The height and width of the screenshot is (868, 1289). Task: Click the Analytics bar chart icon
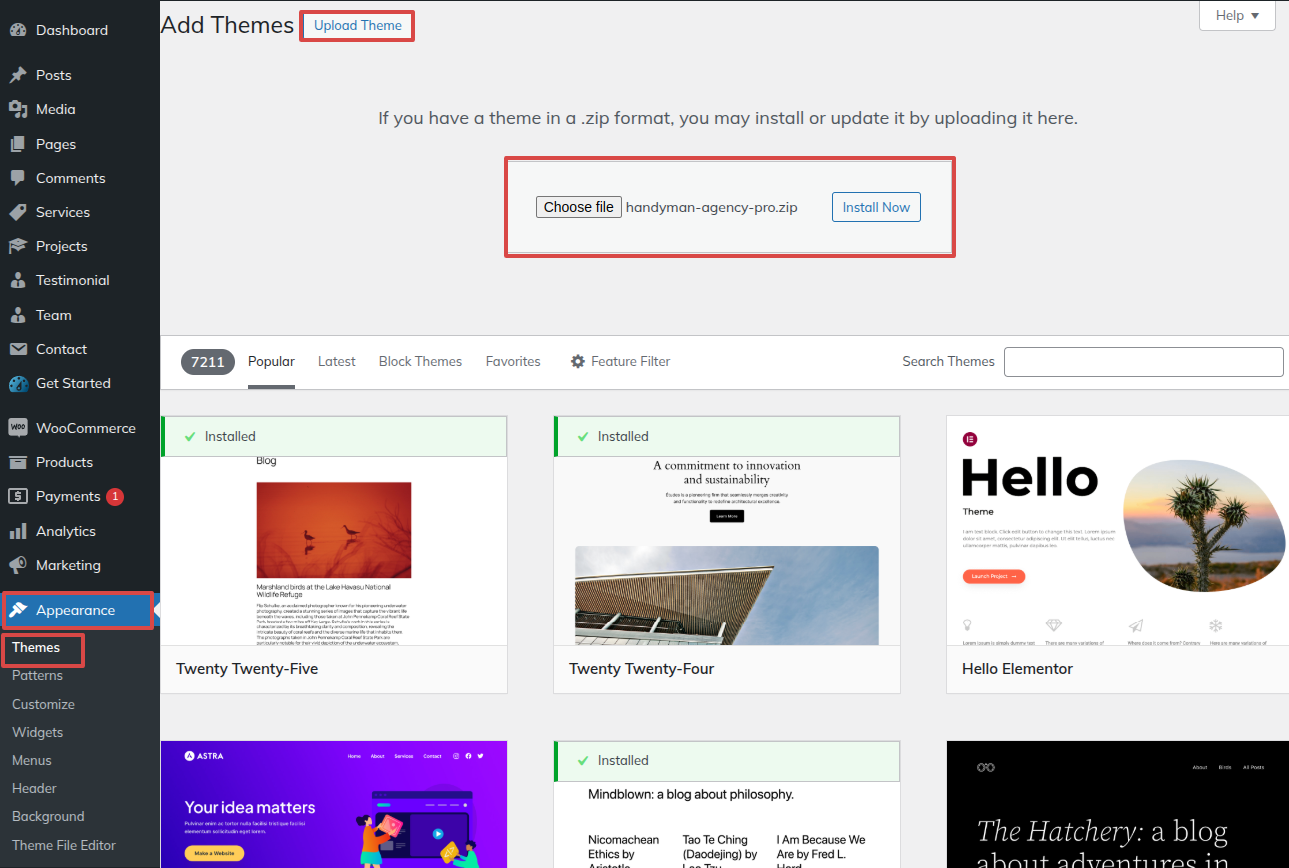click(18, 531)
